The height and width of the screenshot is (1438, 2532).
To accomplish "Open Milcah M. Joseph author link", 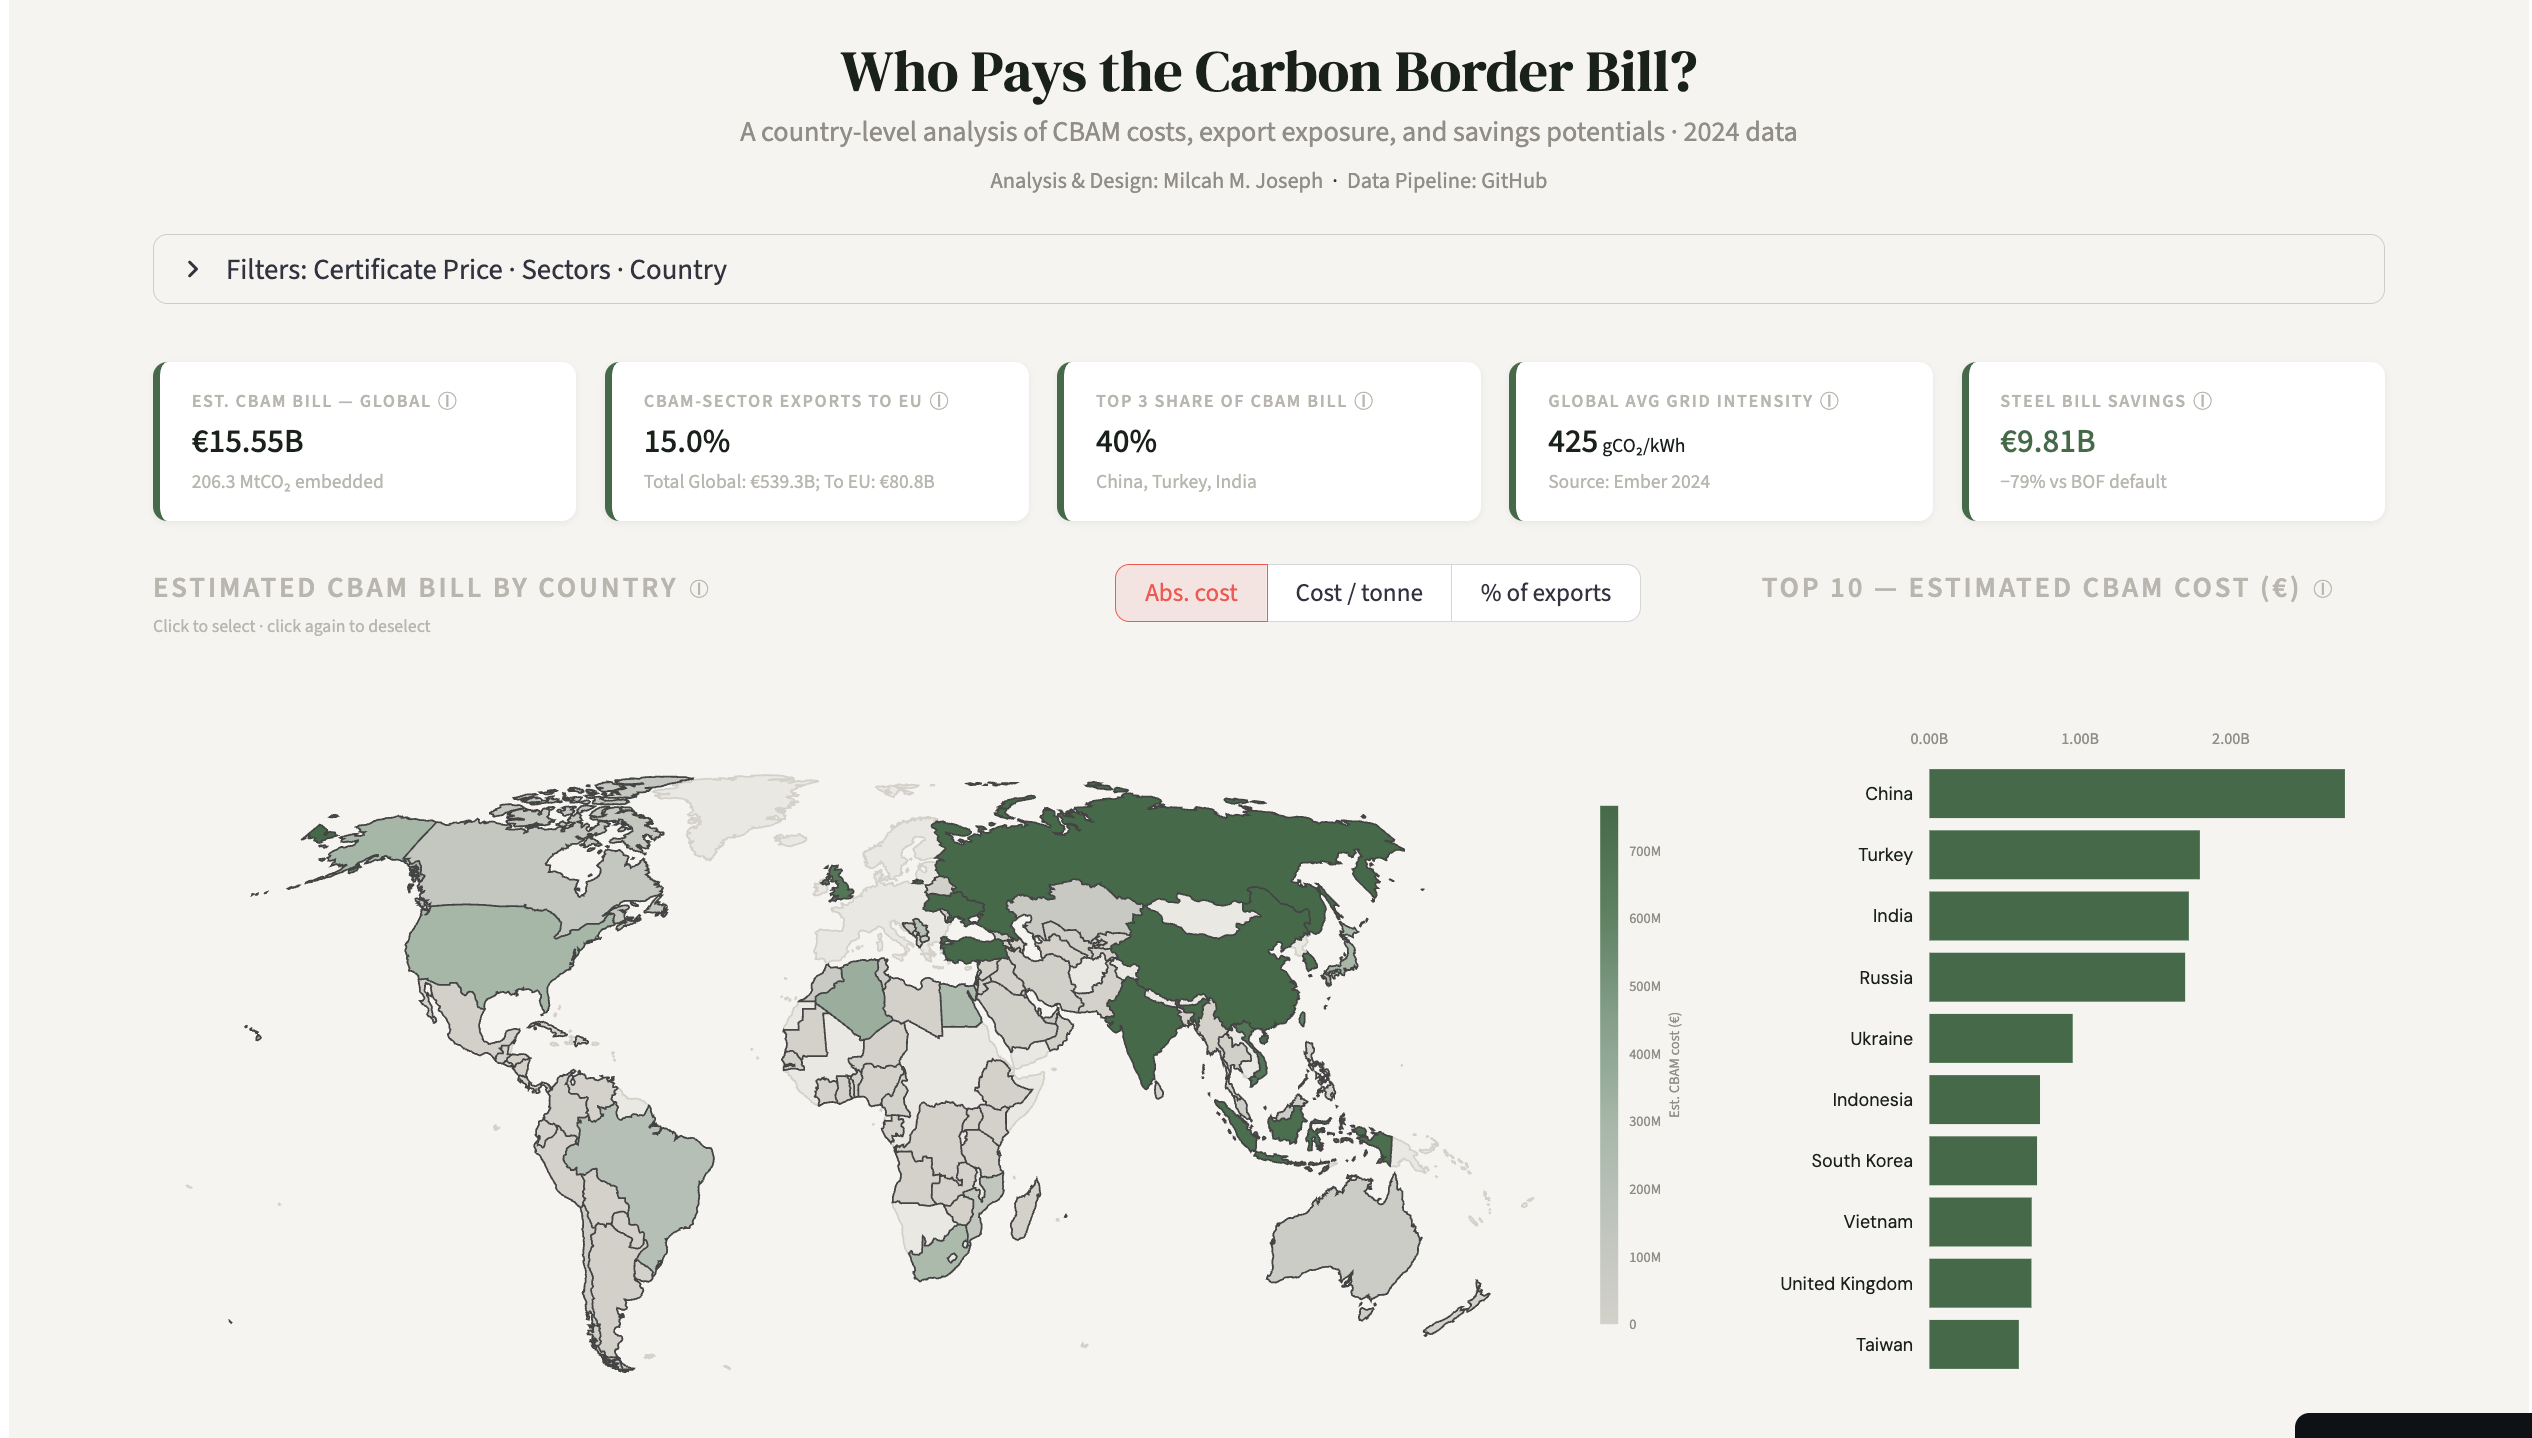I will [x=1242, y=181].
